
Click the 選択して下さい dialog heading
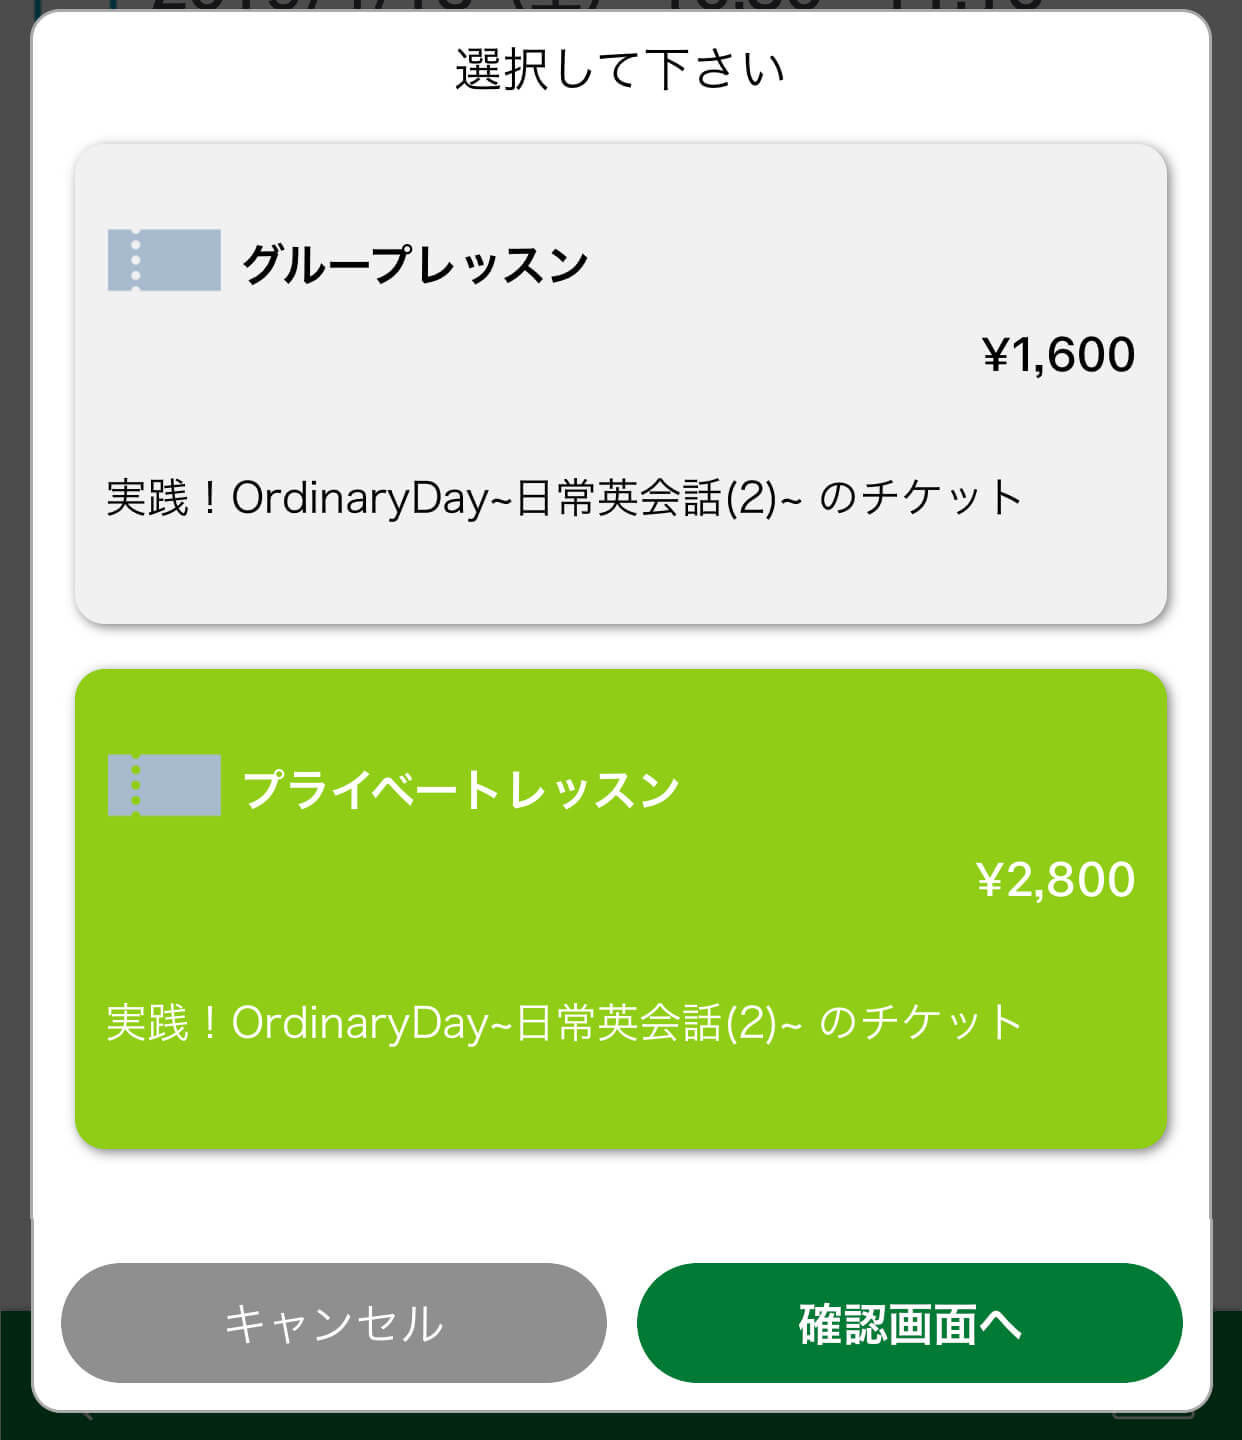point(620,70)
